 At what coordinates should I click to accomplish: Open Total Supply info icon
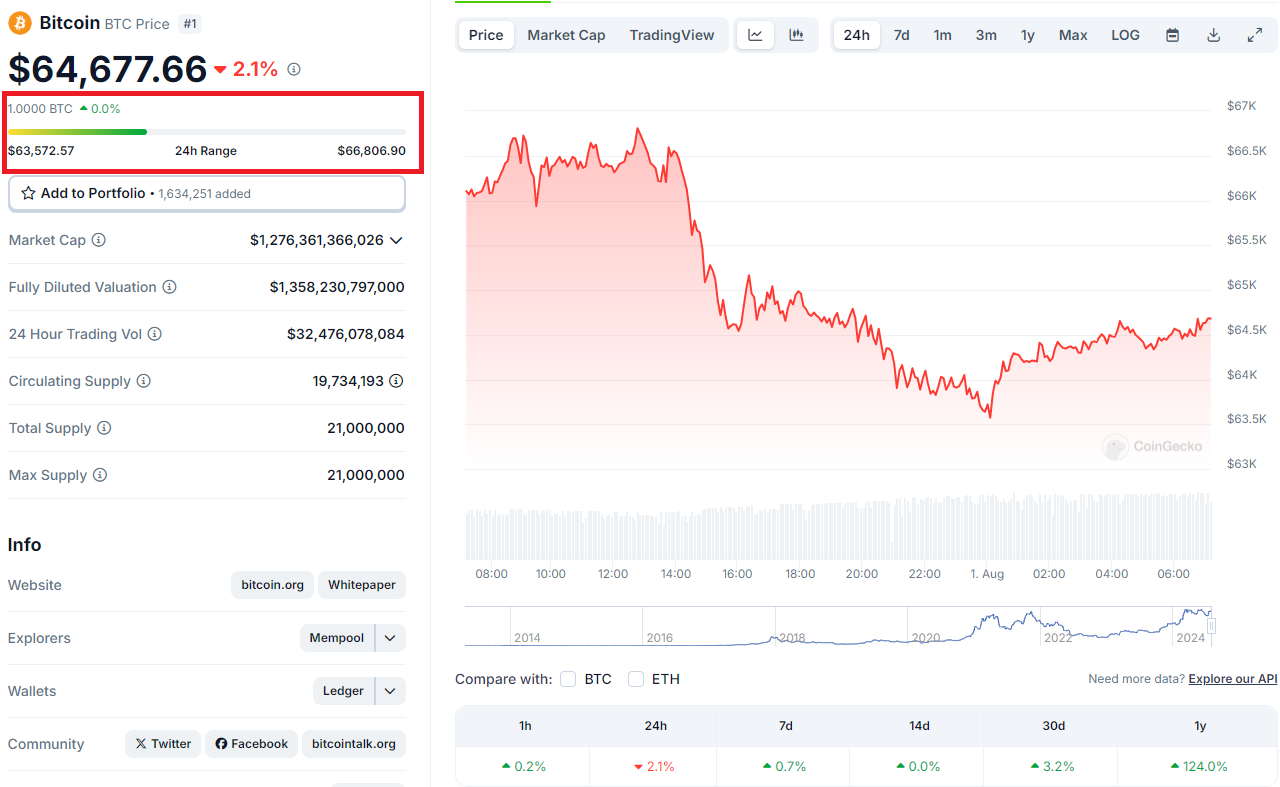(104, 428)
